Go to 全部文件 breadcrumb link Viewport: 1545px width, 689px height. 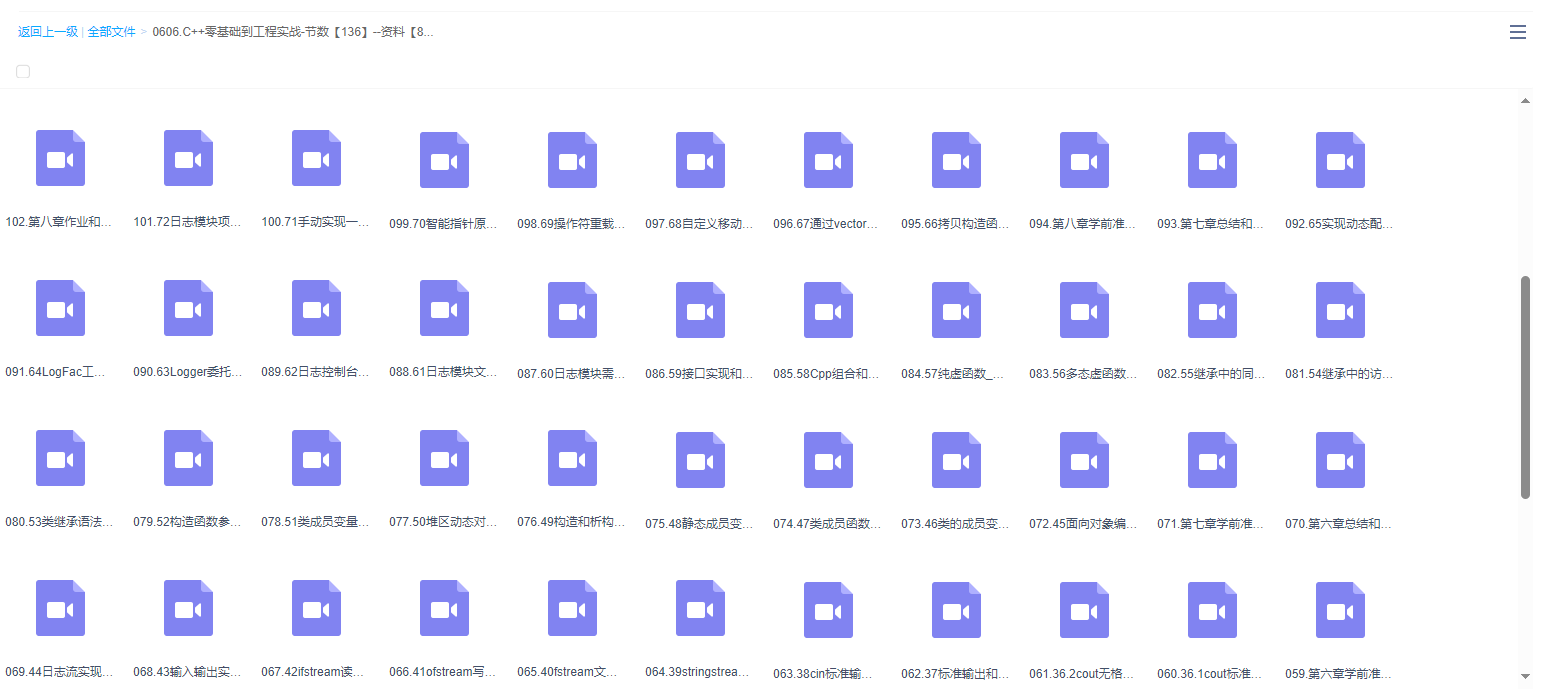pyautogui.click(x=111, y=32)
